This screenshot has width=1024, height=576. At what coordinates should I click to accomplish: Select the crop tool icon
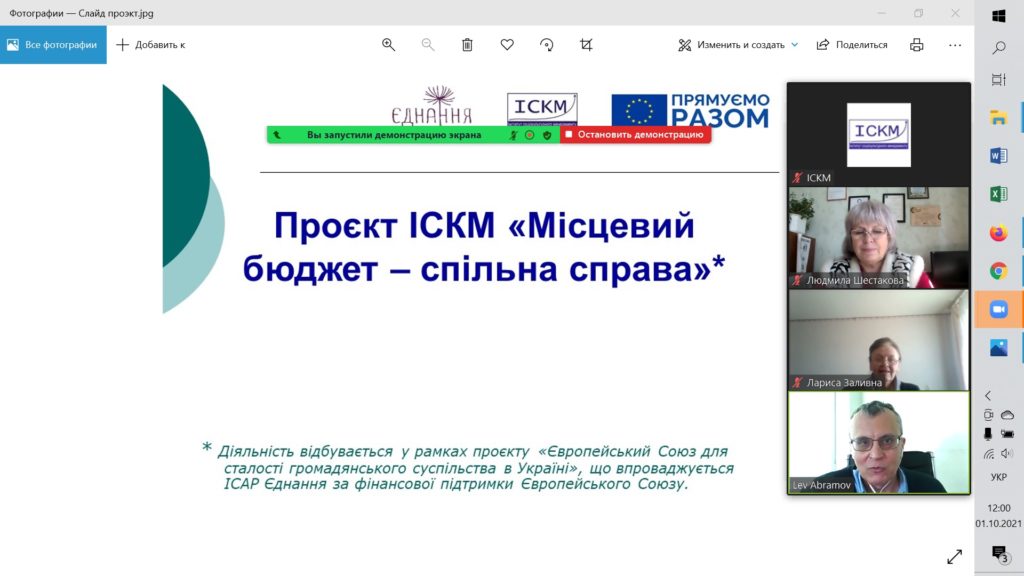(x=587, y=45)
